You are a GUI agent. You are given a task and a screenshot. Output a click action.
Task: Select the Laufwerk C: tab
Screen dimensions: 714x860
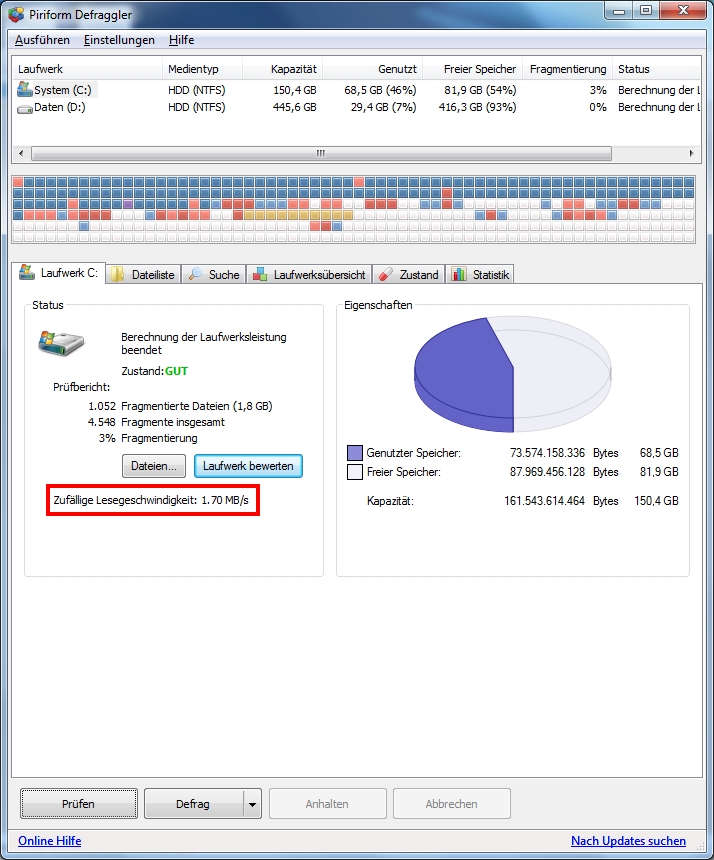click(x=58, y=273)
